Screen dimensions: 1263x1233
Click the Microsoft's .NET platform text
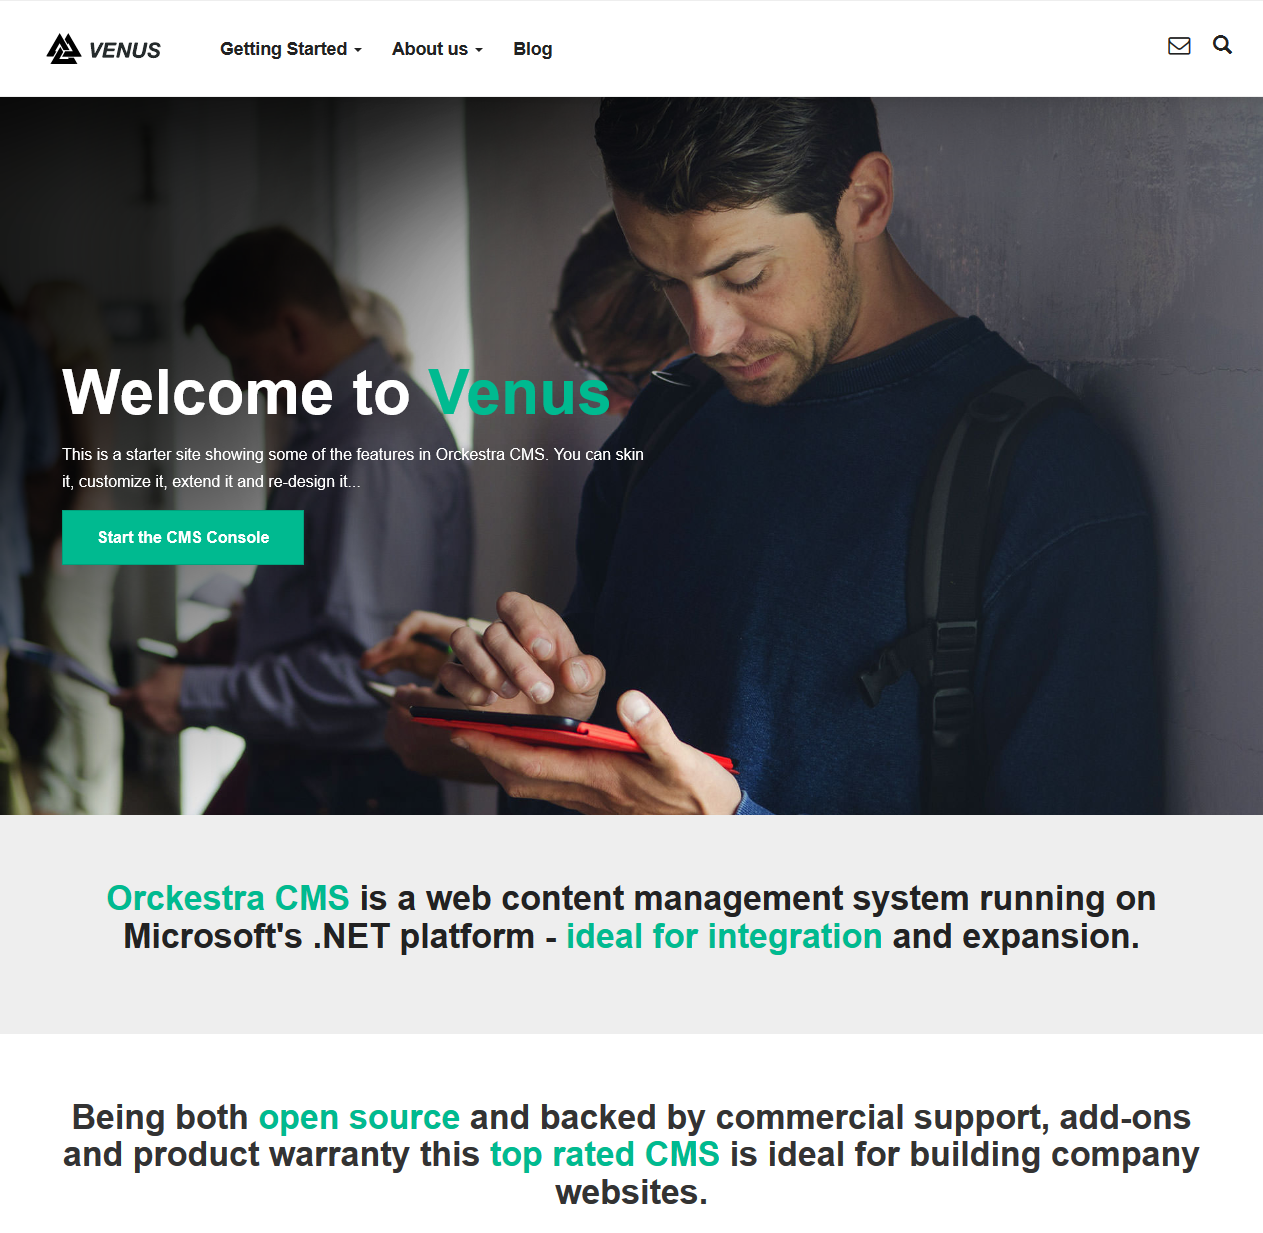[x=329, y=936]
